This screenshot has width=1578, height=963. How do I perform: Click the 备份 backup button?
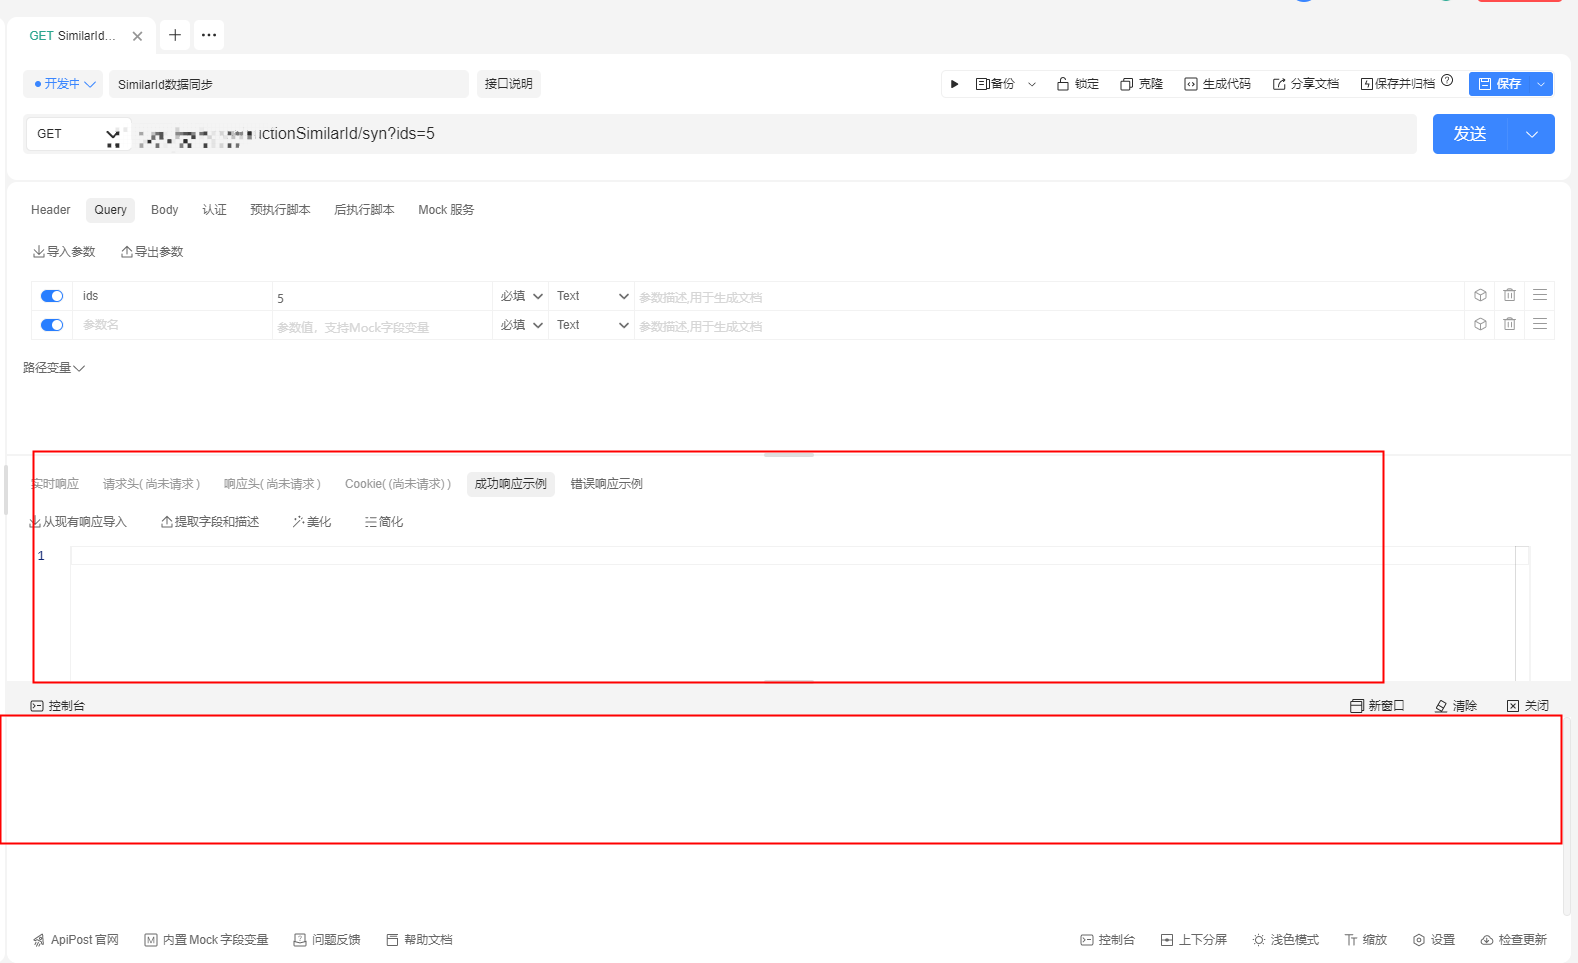pos(995,84)
